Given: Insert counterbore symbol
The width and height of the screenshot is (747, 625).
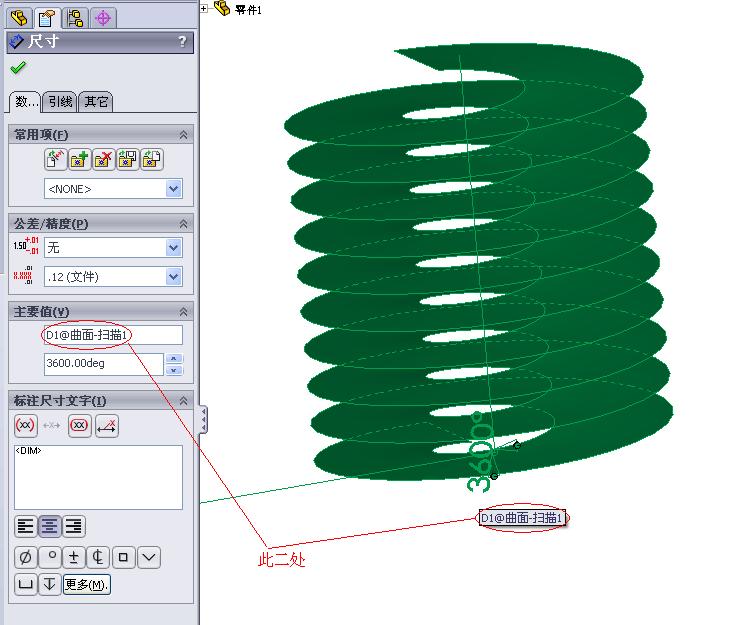Looking at the screenshot, I should point(26,584).
